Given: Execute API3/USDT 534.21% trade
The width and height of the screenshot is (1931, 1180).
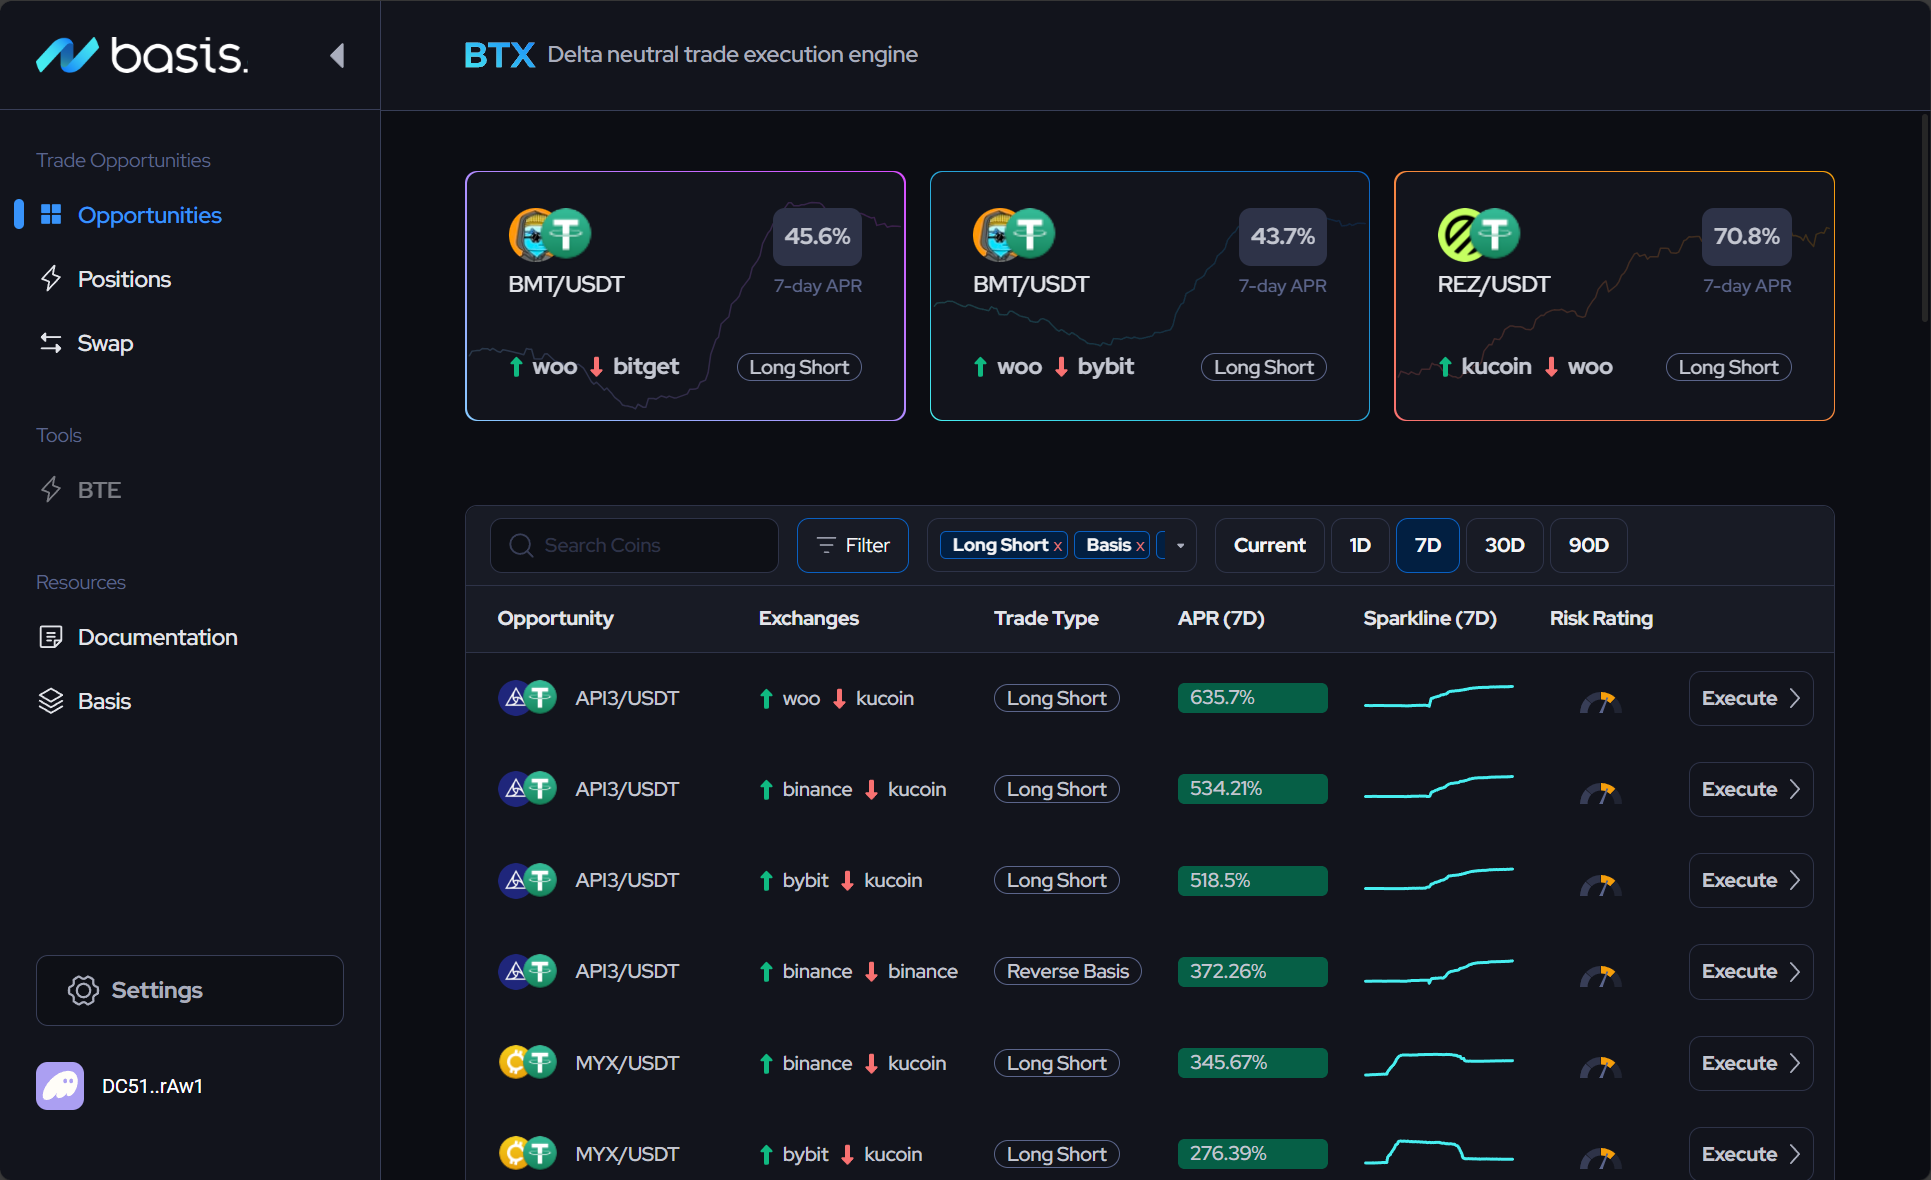Looking at the screenshot, I should (x=1751, y=789).
